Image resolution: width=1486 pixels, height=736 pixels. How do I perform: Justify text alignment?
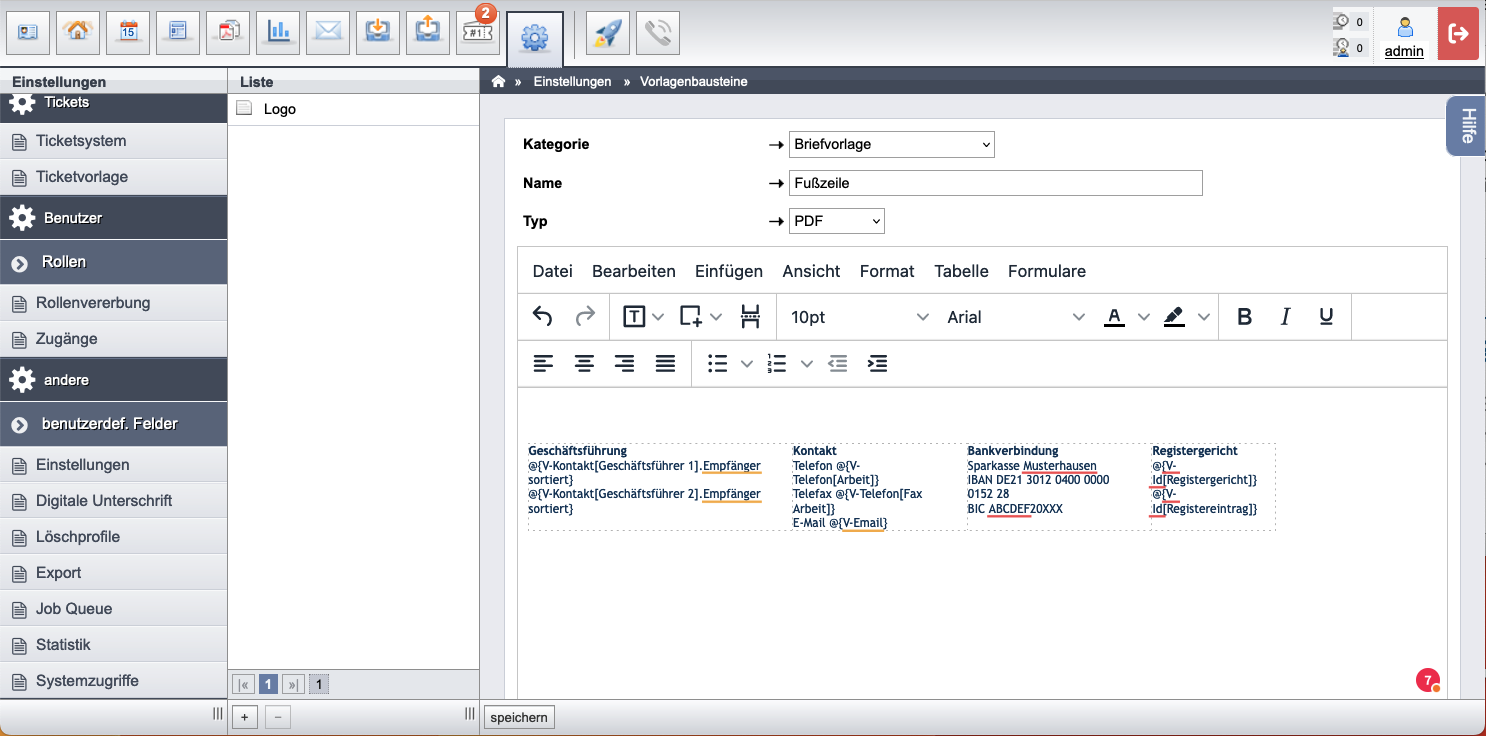(x=665, y=364)
